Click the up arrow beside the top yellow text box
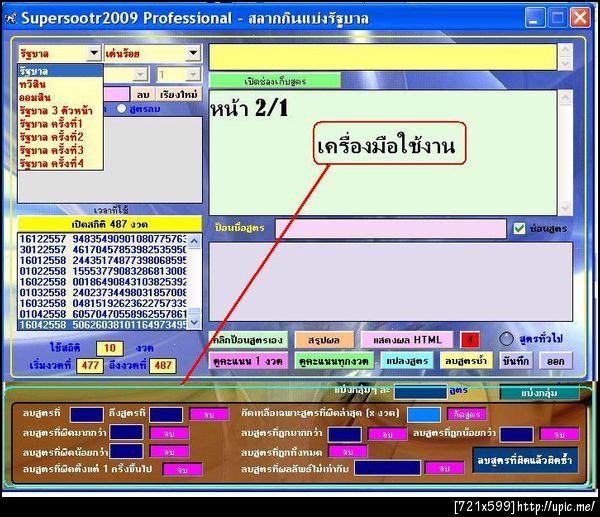The height and width of the screenshot is (517, 600). point(566,50)
